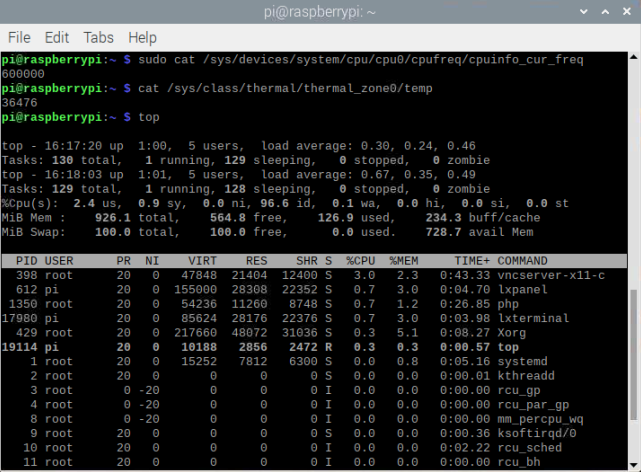The image size is (641, 472).
Task: Click the VIRT column header
Action: (x=202, y=261)
